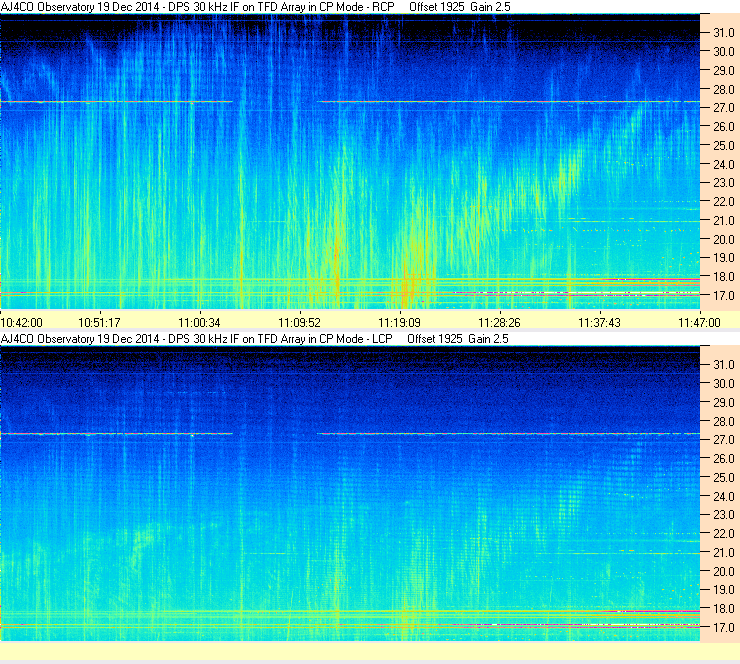Click the RCP spectrogram title text
The image size is (740, 664).
(x=197, y=7)
